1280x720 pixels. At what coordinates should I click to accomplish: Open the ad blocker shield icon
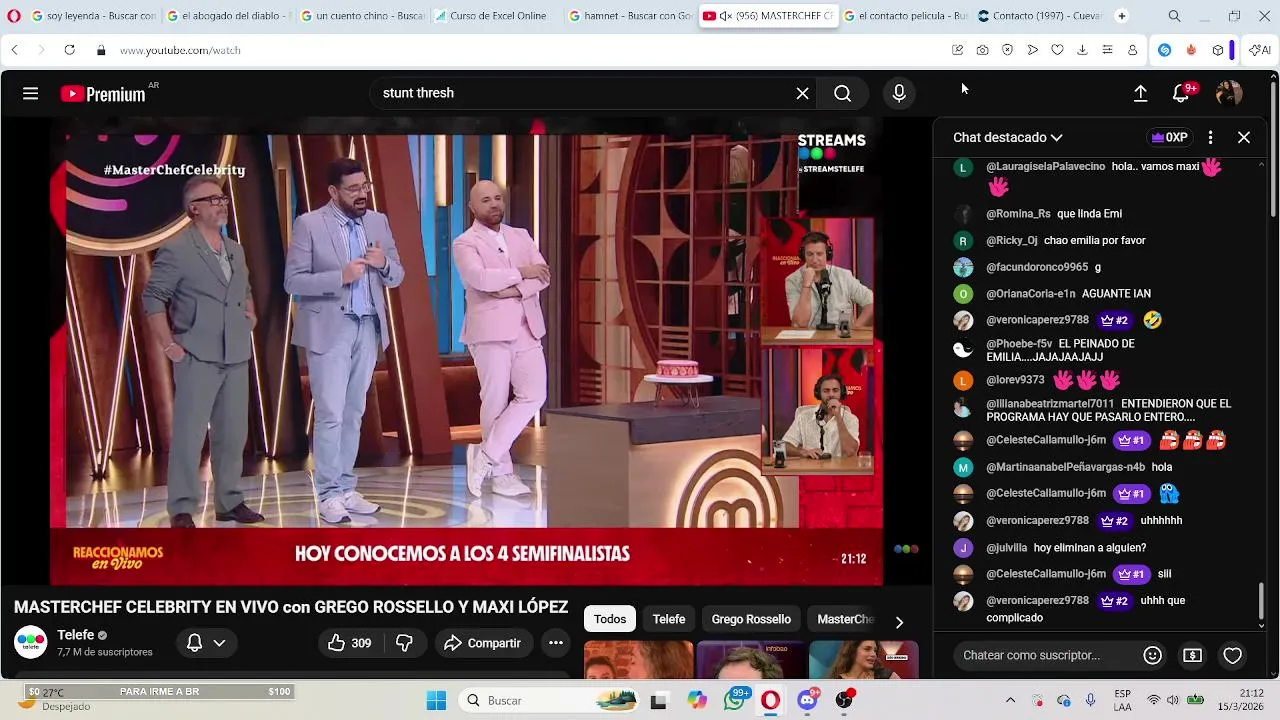tap(1007, 50)
